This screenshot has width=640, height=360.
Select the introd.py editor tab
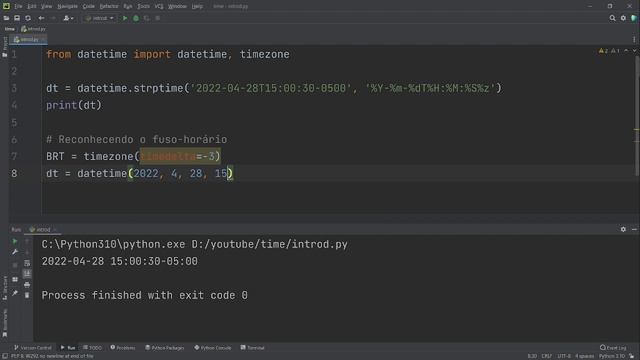pos(29,40)
